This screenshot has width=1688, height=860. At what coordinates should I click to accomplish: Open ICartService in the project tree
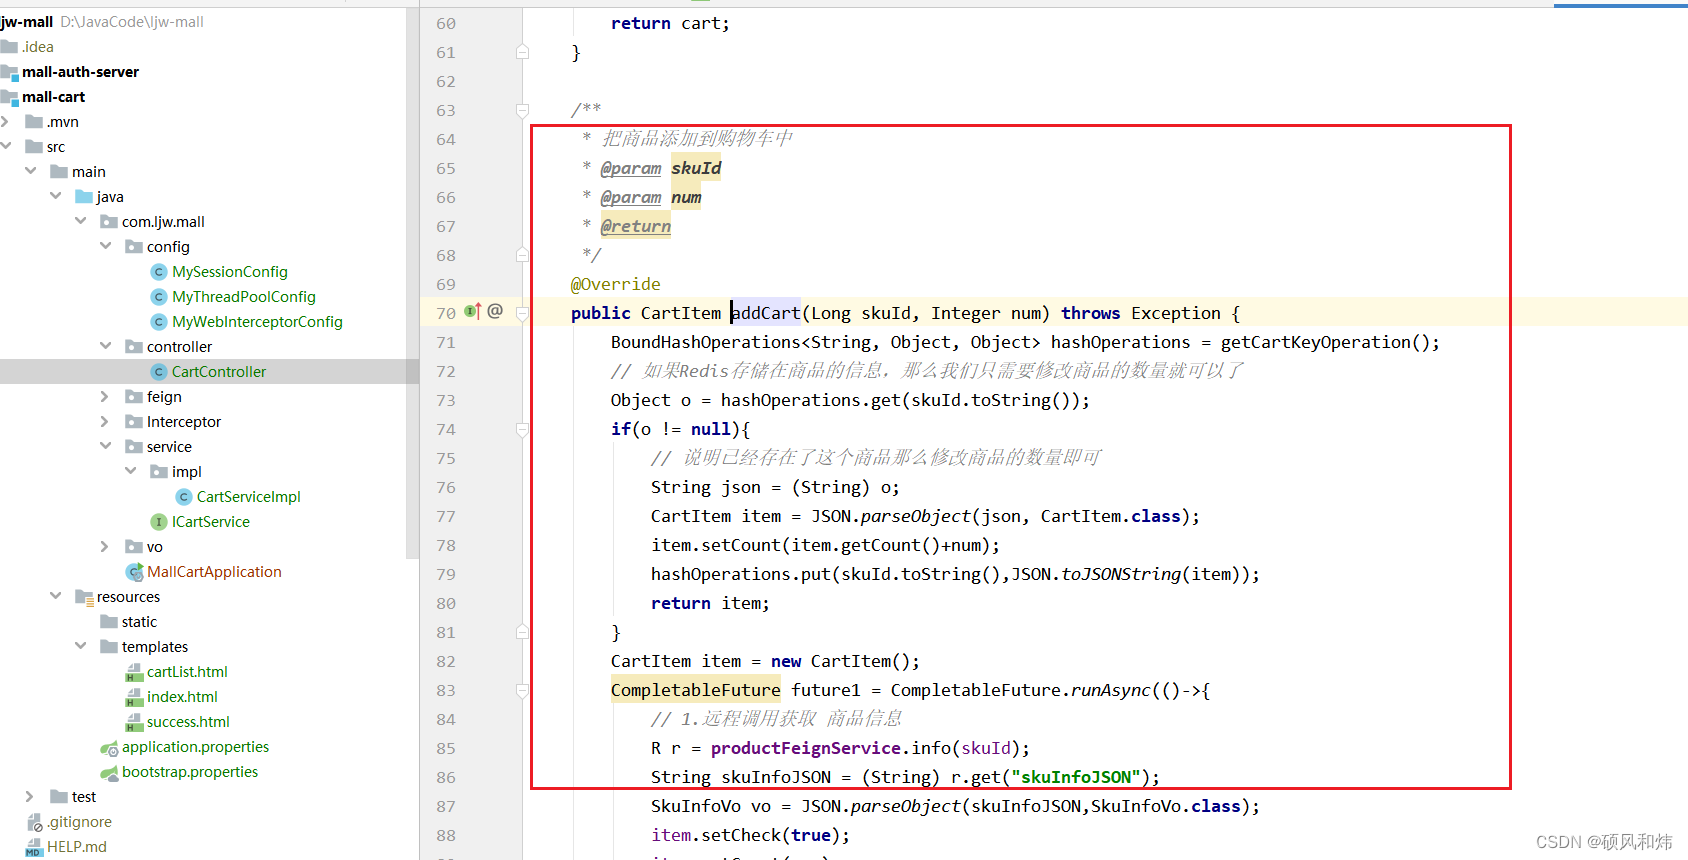point(211,522)
